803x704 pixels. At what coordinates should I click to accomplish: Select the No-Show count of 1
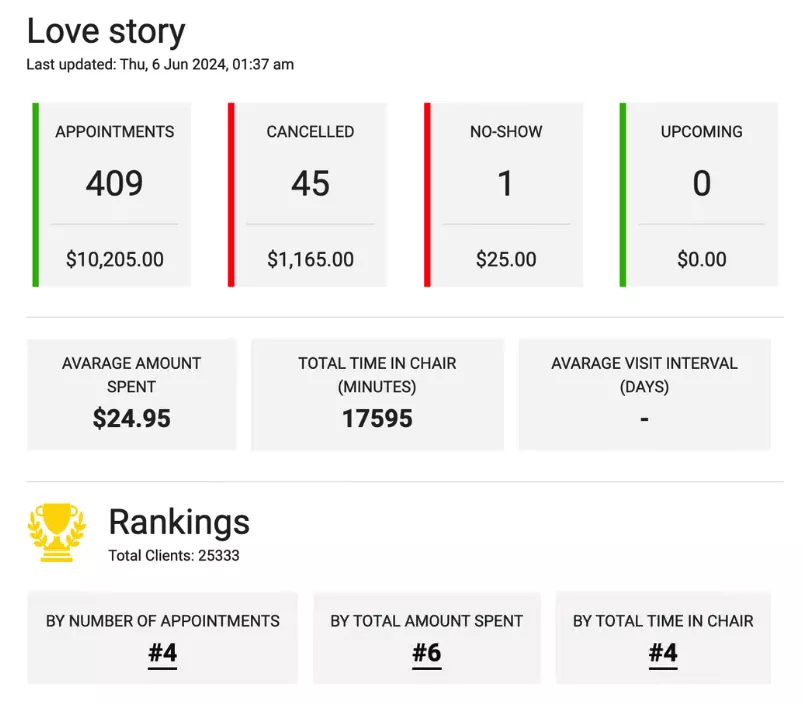coord(505,184)
